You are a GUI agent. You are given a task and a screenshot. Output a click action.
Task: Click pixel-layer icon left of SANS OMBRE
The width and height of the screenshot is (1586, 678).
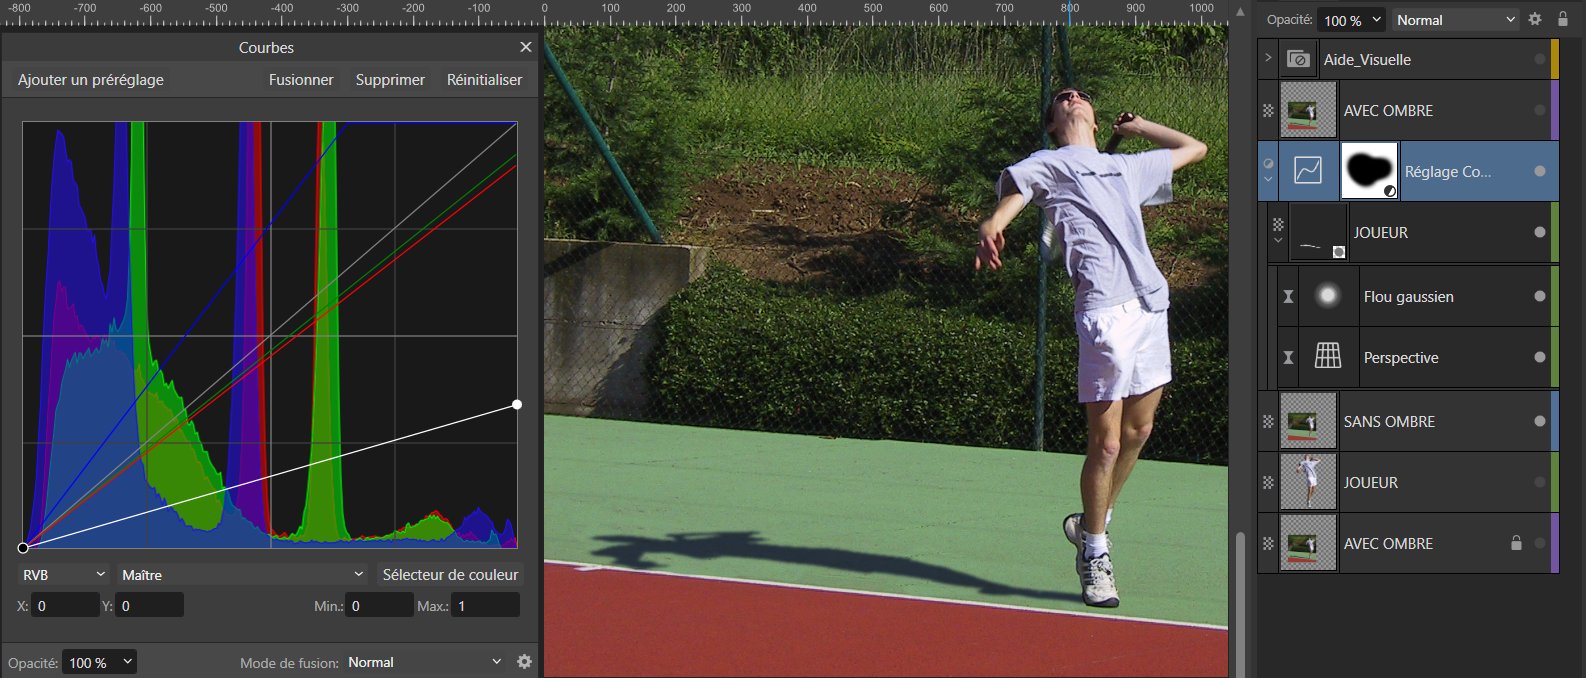point(1268,421)
